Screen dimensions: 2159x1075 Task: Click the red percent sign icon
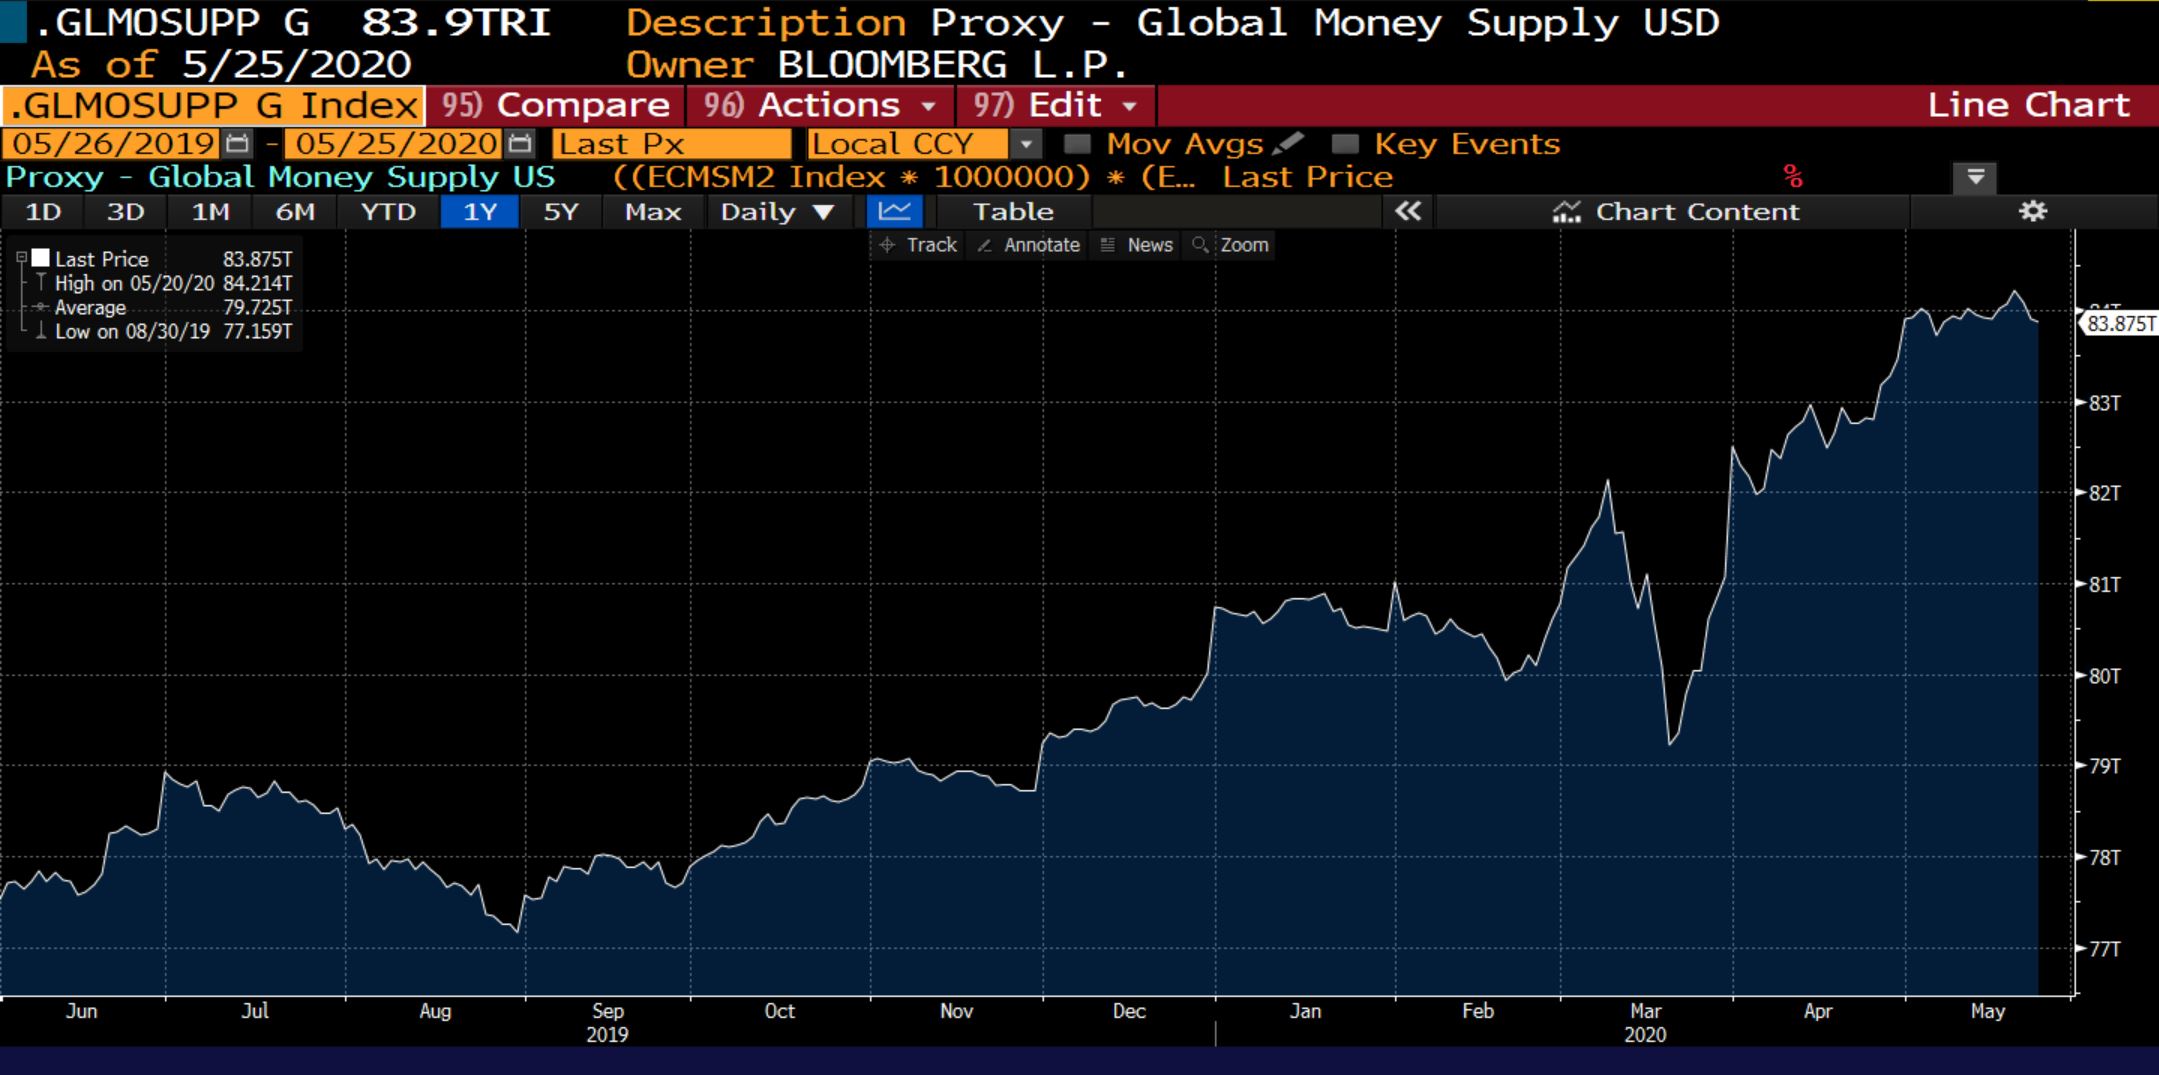pos(1792,177)
